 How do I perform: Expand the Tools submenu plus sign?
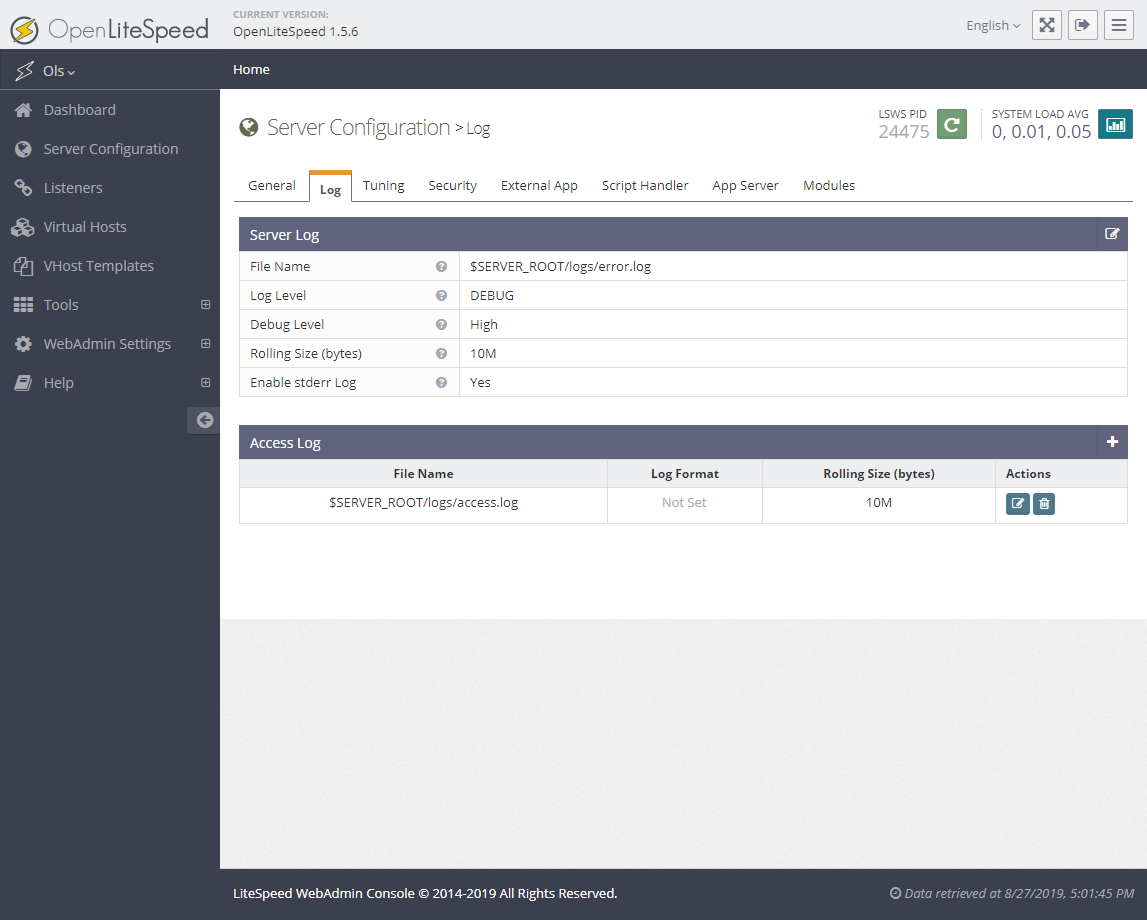click(x=206, y=305)
